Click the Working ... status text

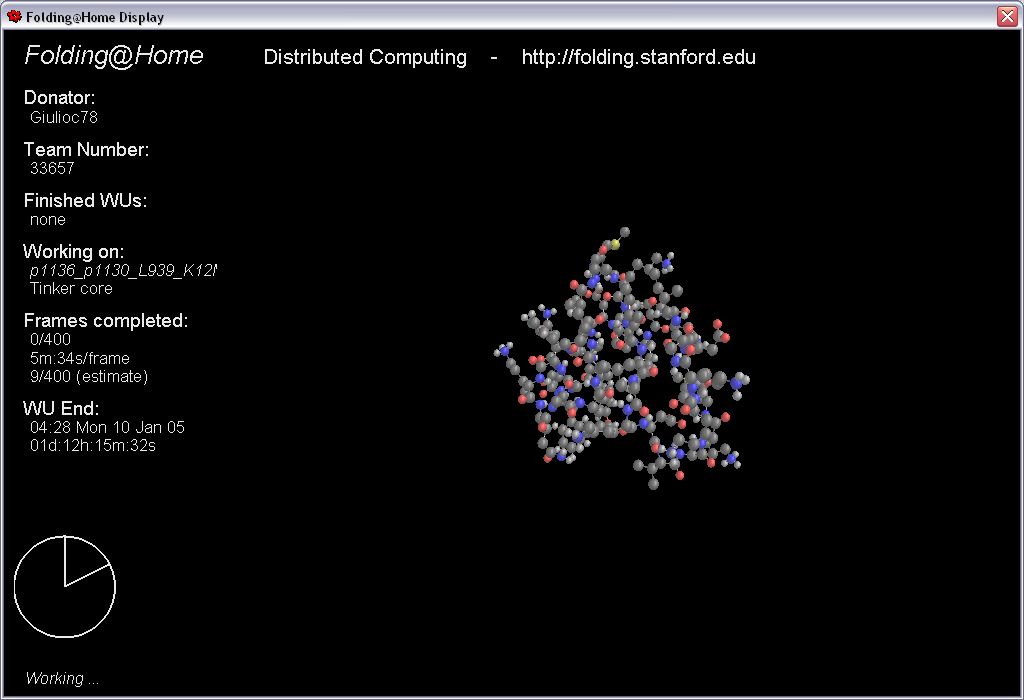63,678
